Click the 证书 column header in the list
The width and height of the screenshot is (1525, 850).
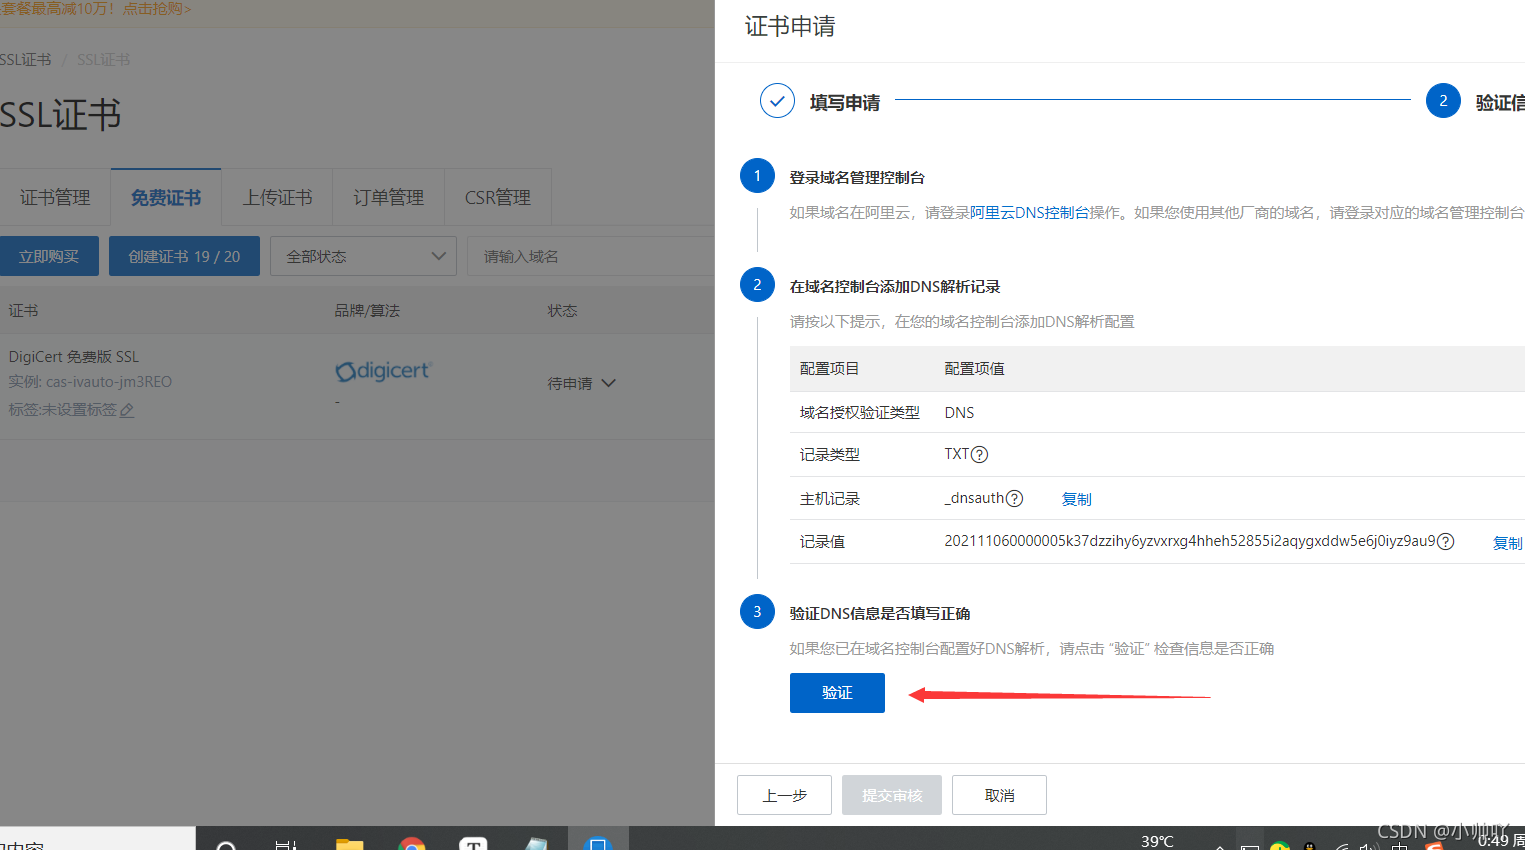[x=23, y=311]
